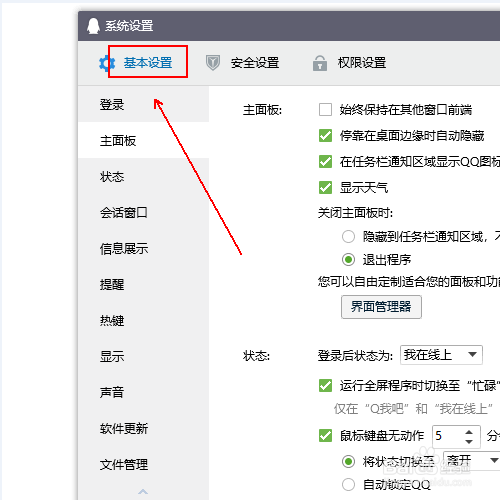Image resolution: width=500 pixels, height=500 pixels.
Task: Uncheck 鼠标键盘无动作 checkbox
Action: 325,436
